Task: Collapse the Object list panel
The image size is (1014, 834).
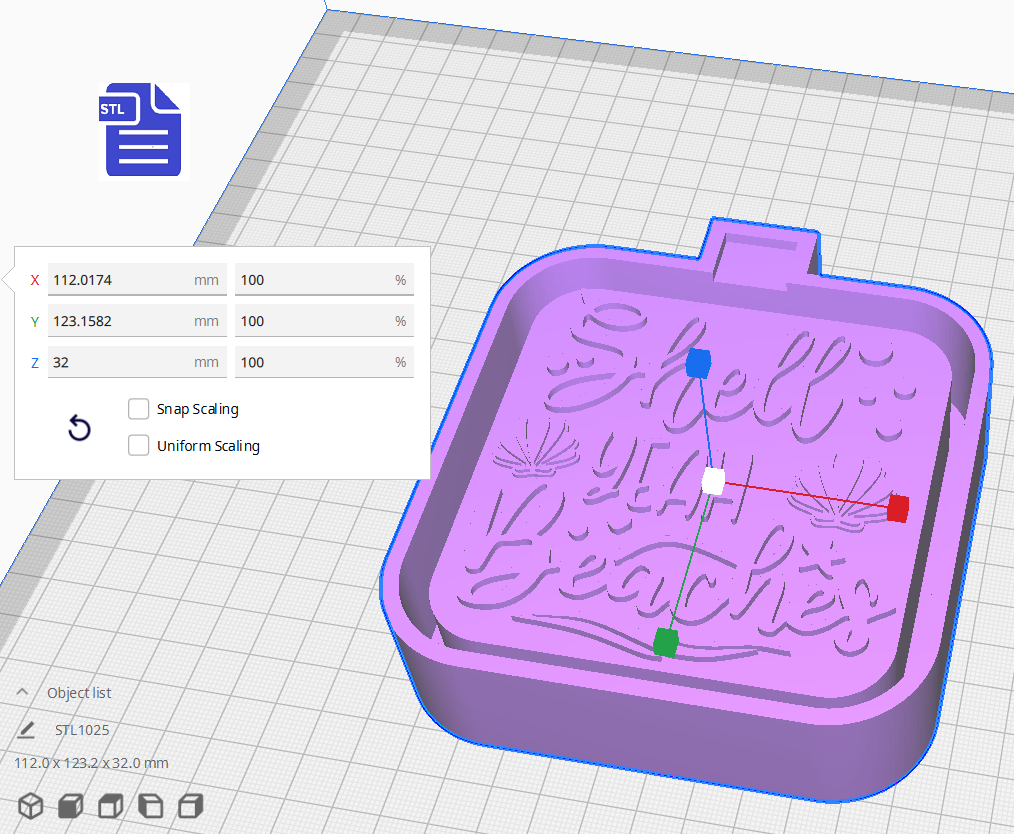Action: coord(22,691)
